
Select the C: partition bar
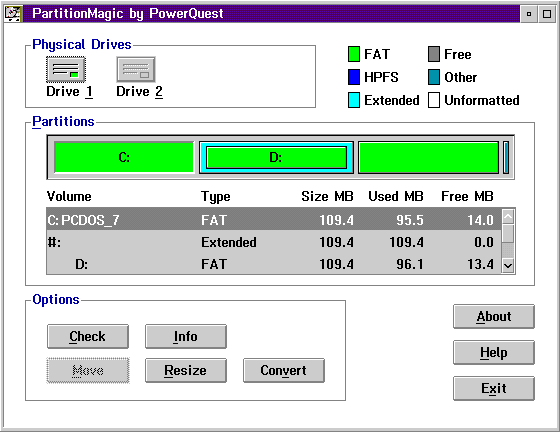tap(124, 157)
